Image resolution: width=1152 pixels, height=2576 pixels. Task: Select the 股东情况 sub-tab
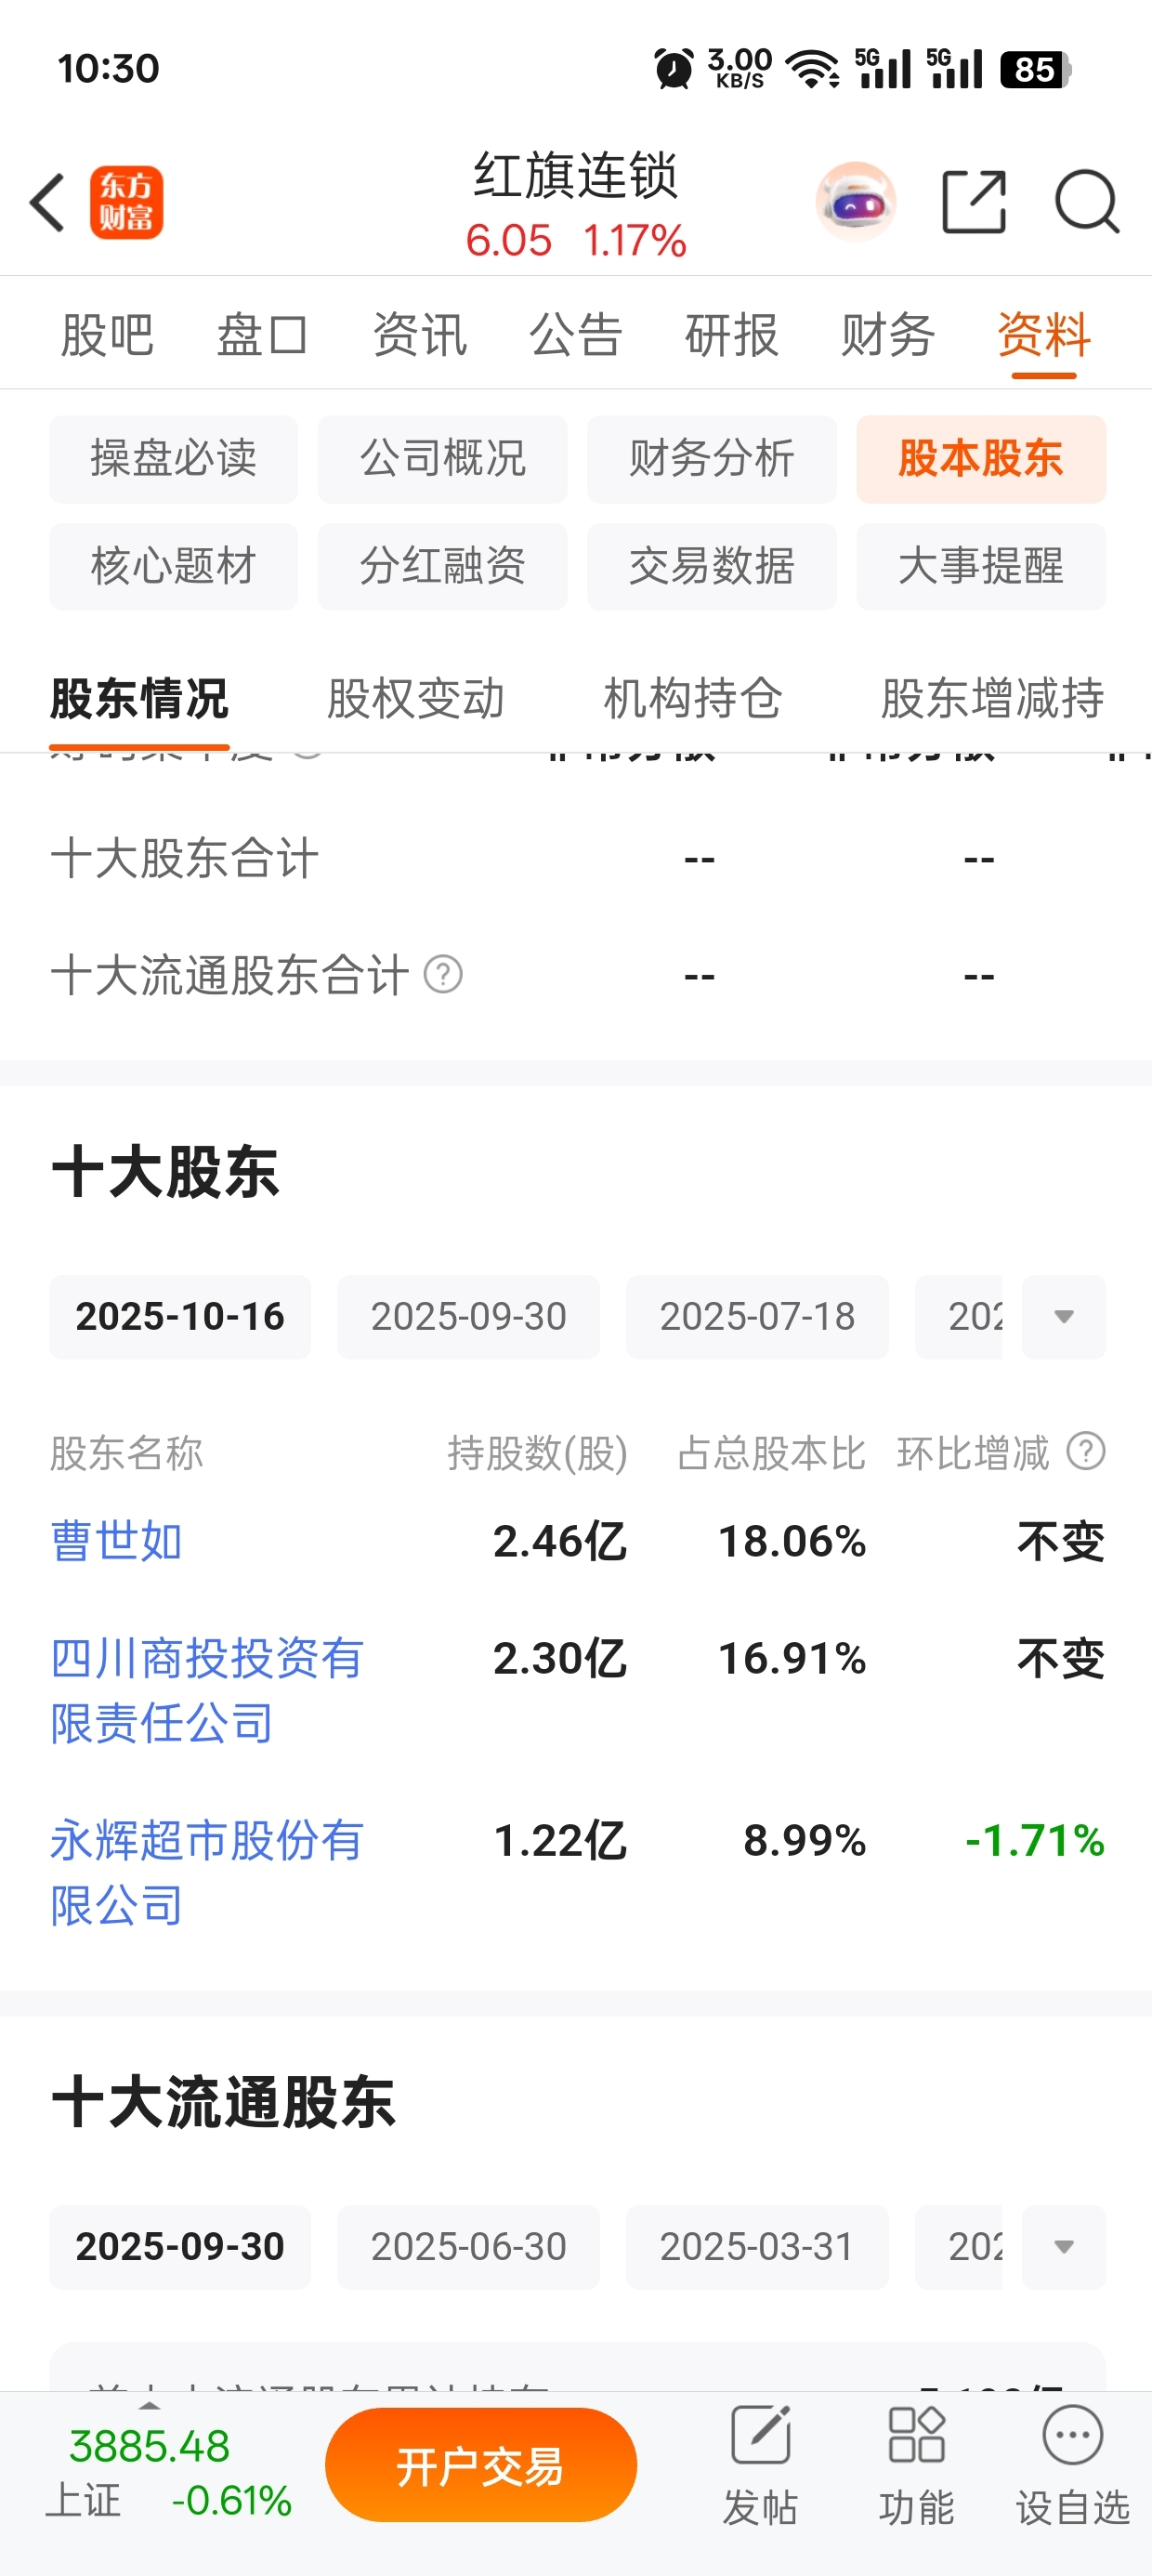click(x=139, y=698)
